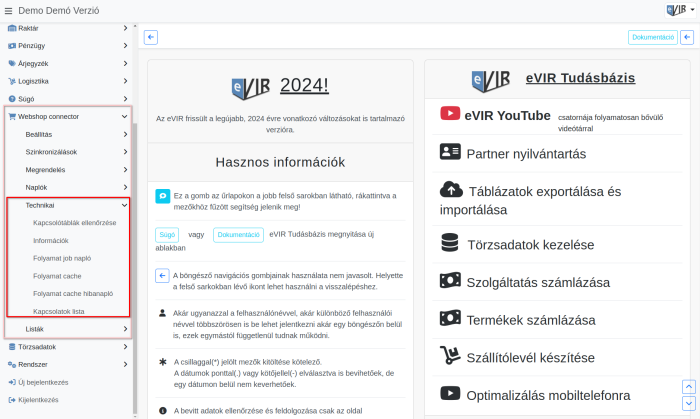Expand the Szinkronizálások submenu chevron
This screenshot has height=419, width=700.
125,152
